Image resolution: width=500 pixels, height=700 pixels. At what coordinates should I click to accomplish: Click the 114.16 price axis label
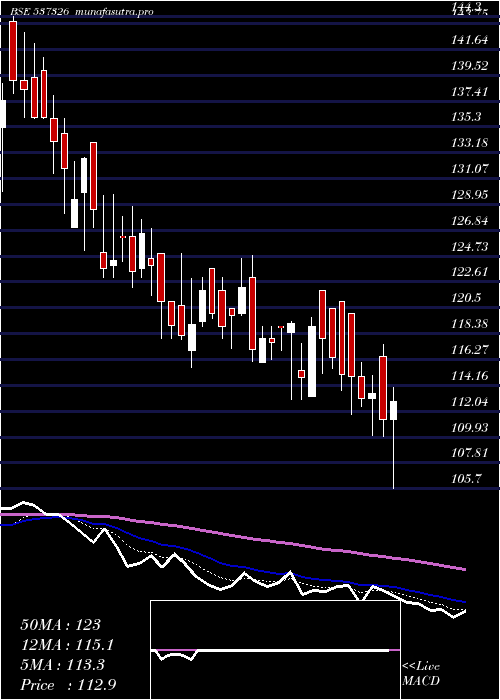(469, 376)
